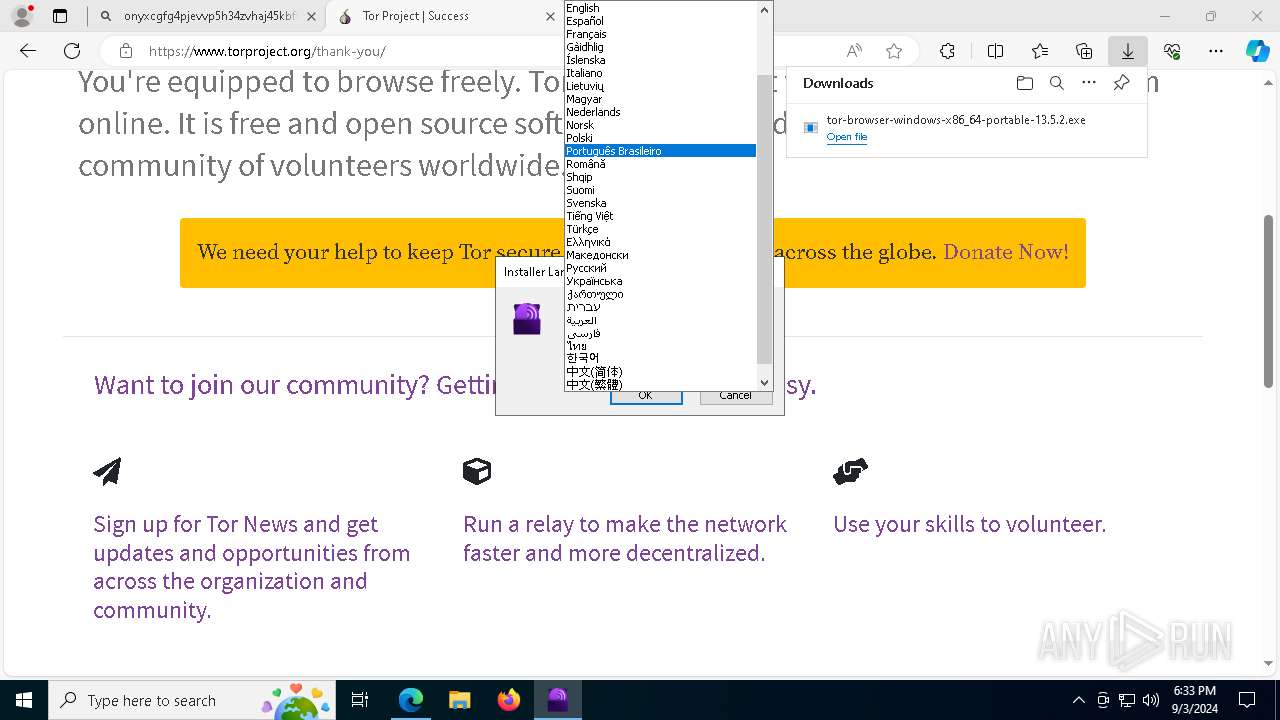Screen dimensions: 1280x720
Task: Pick Magyar from the language list
Action: tap(660, 99)
